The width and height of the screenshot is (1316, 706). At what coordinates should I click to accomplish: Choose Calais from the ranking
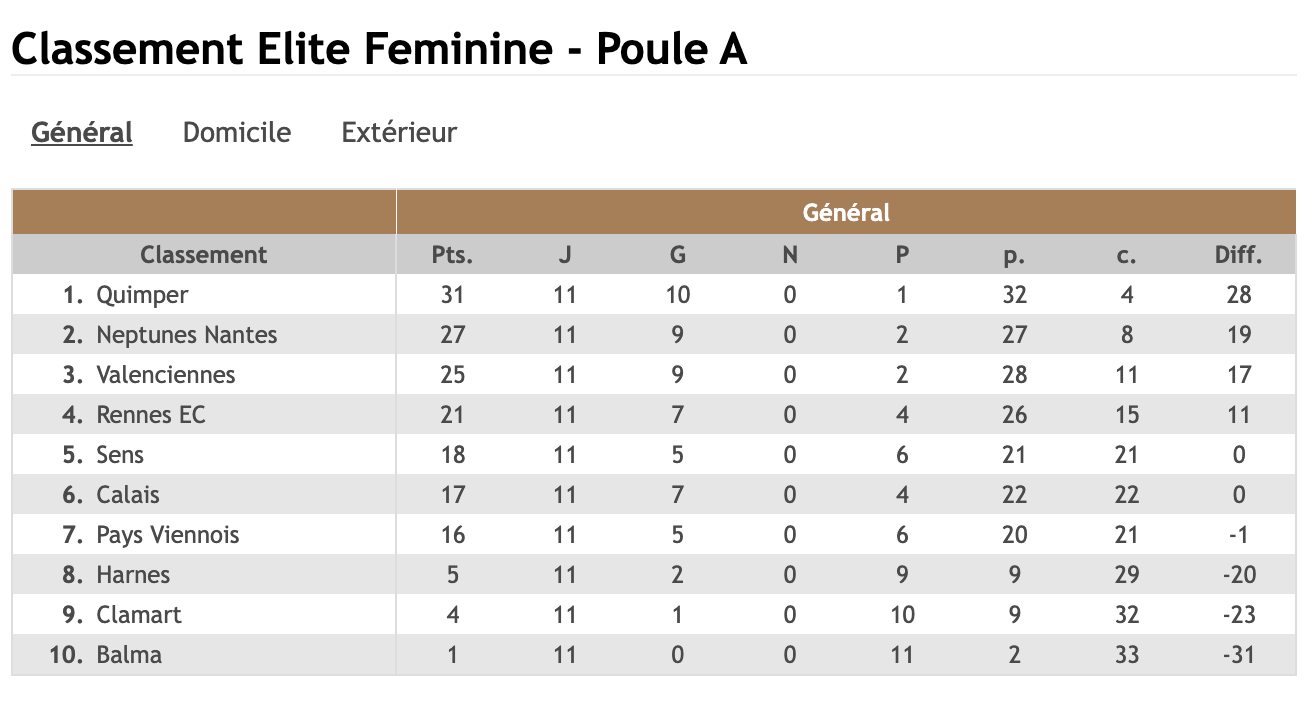click(x=128, y=495)
